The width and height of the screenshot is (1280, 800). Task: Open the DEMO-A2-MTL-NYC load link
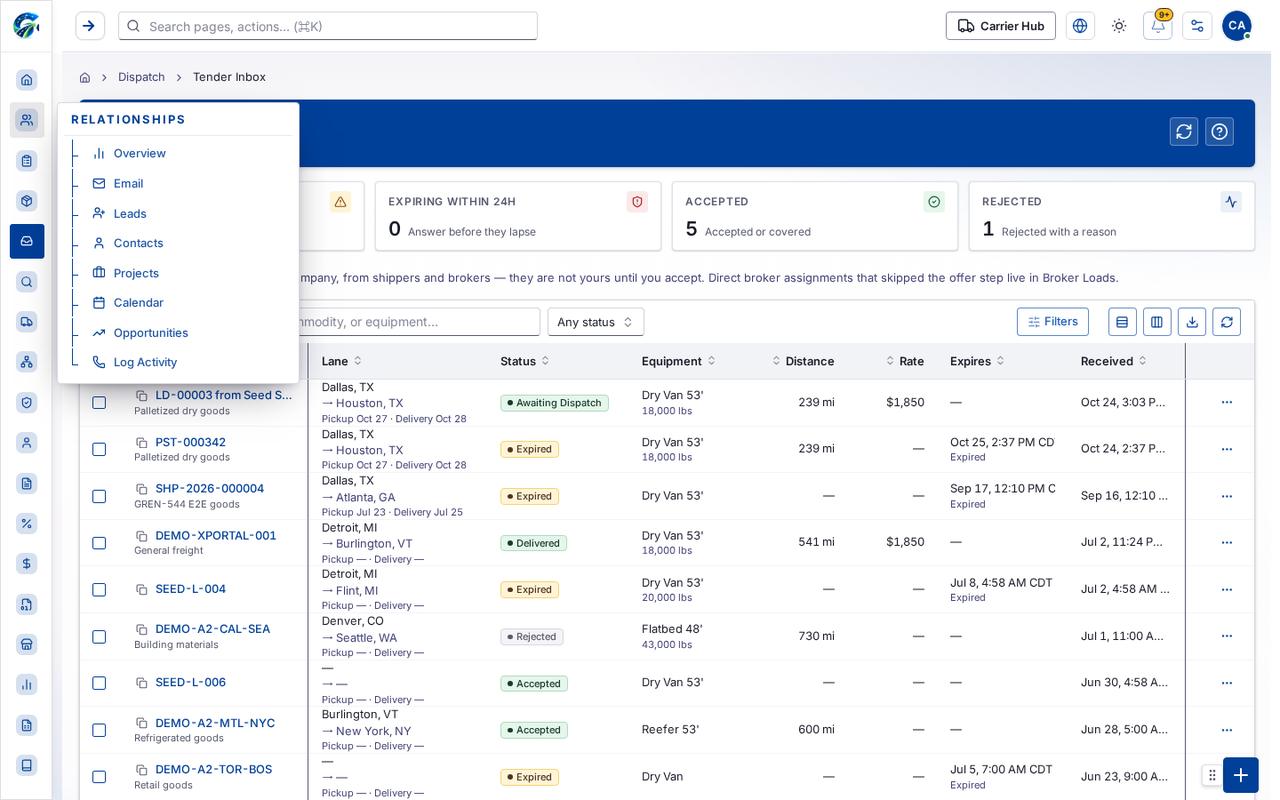coord(215,723)
